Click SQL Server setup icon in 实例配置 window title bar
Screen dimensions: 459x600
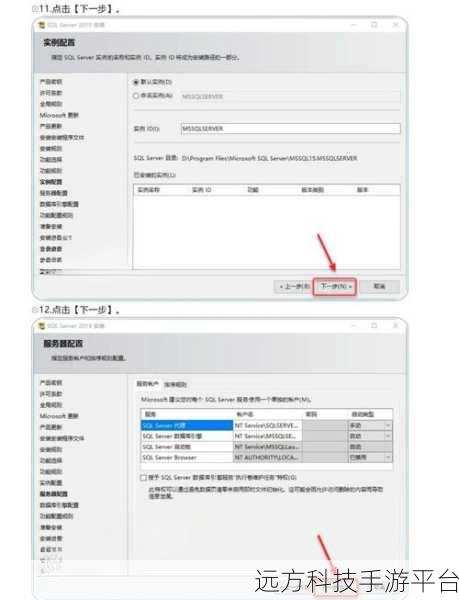42,25
